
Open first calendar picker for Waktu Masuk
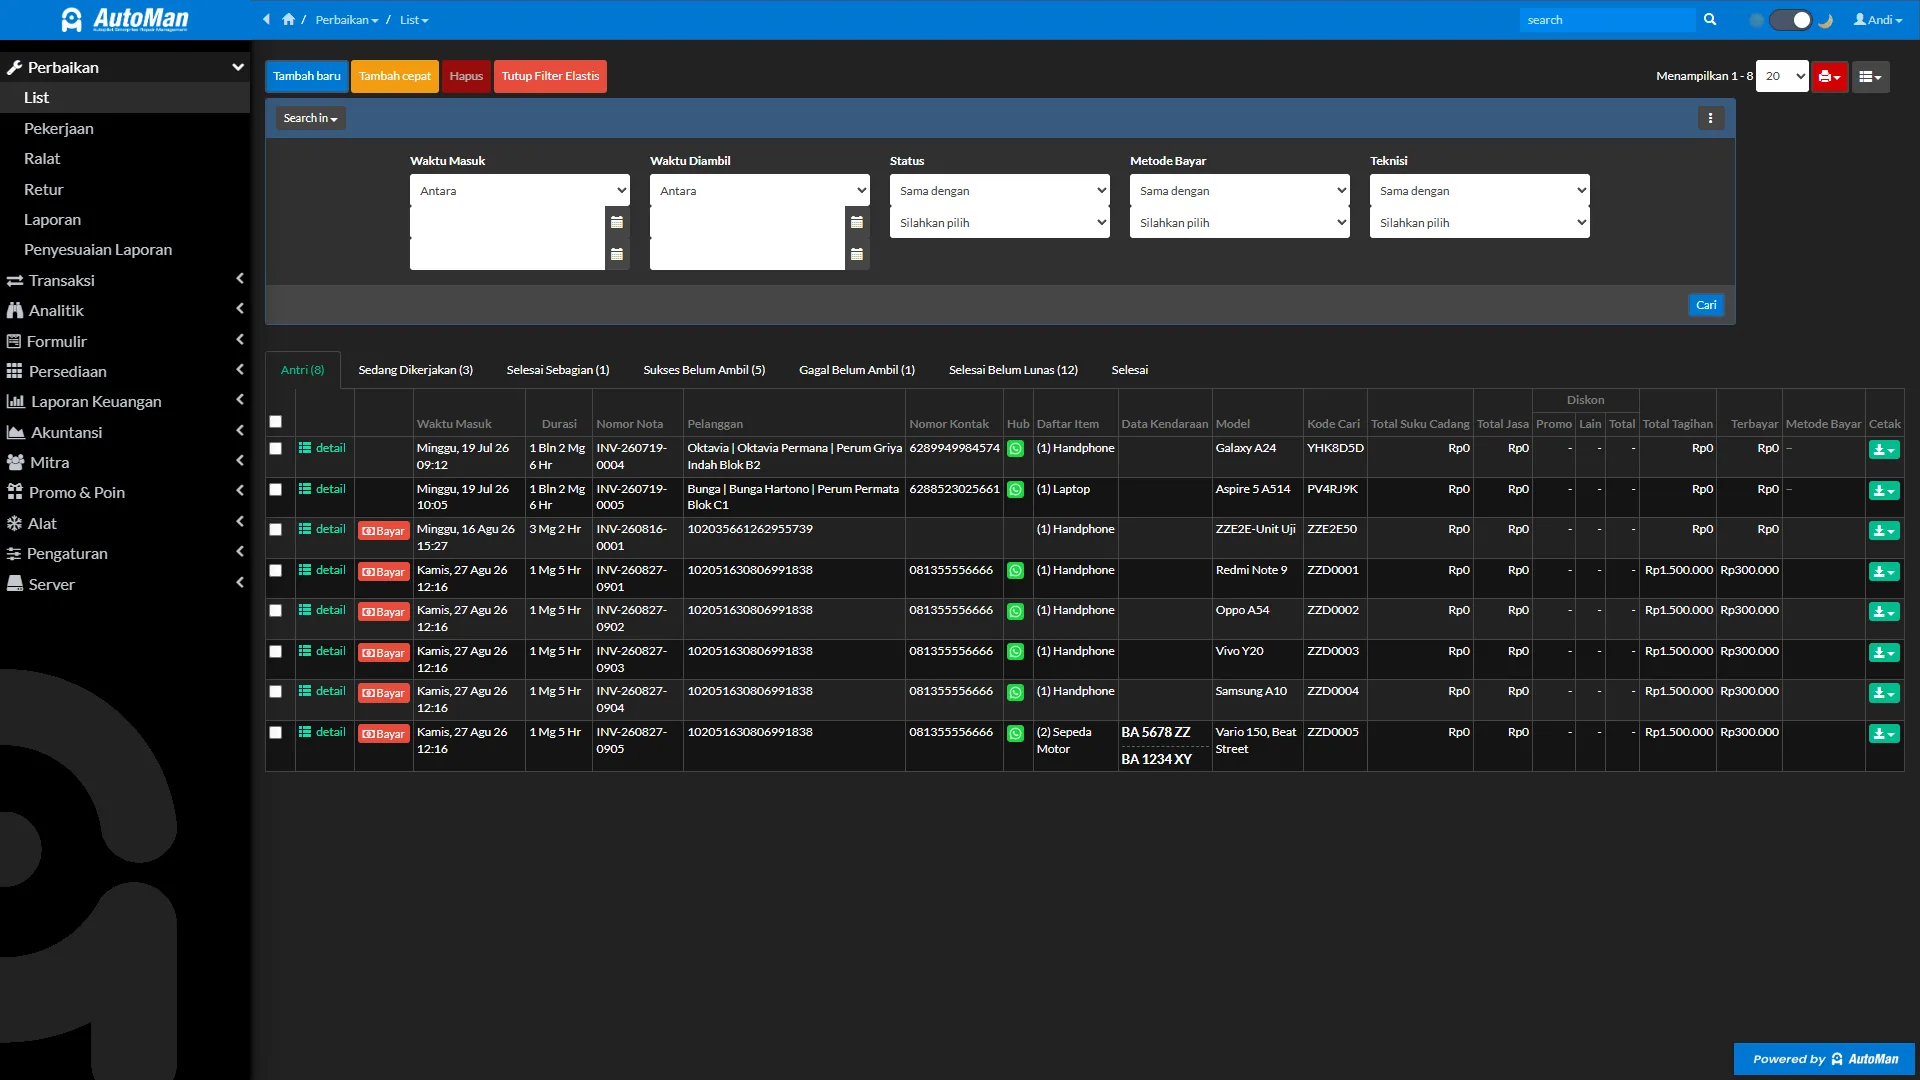617,222
